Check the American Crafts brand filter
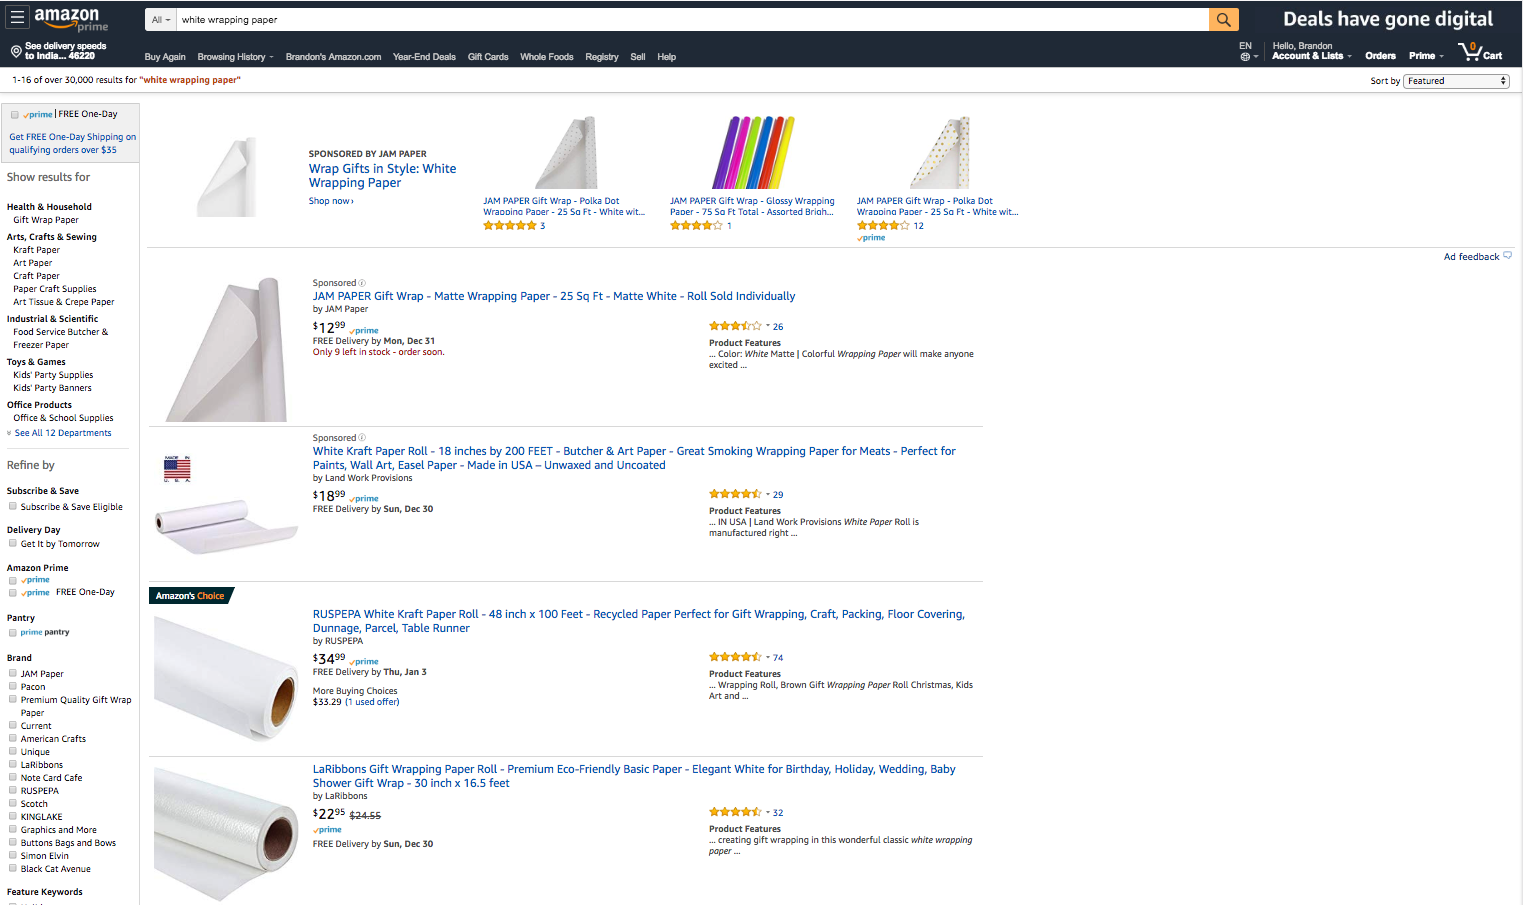This screenshot has height=905, width=1523. (x=13, y=738)
